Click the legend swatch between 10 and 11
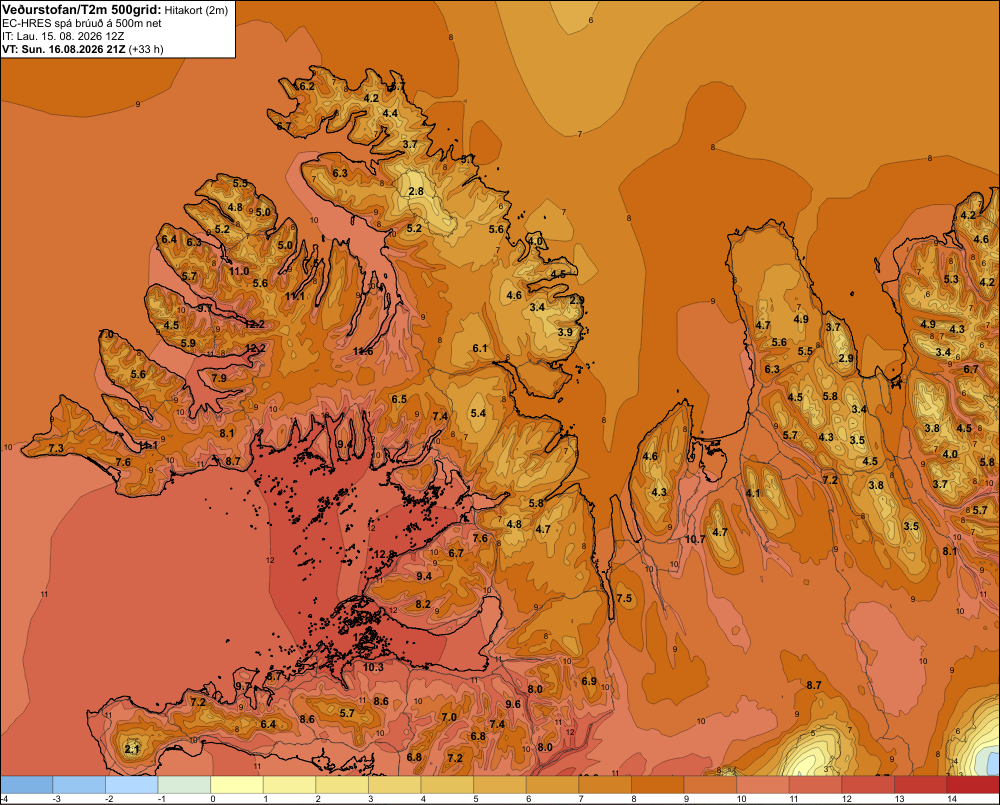This screenshot has width=1000, height=805. [x=763, y=785]
